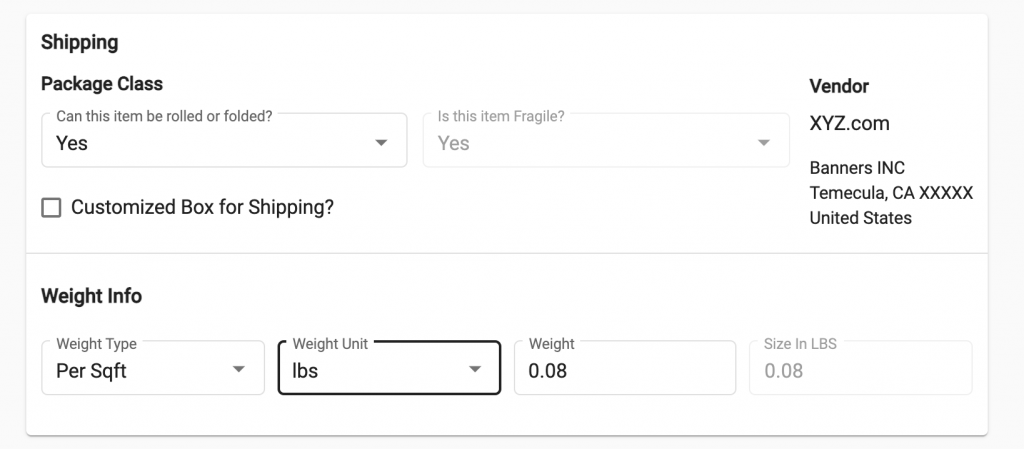The height and width of the screenshot is (449, 1024).
Task: Click the Banners INC address line
Action: 857,167
